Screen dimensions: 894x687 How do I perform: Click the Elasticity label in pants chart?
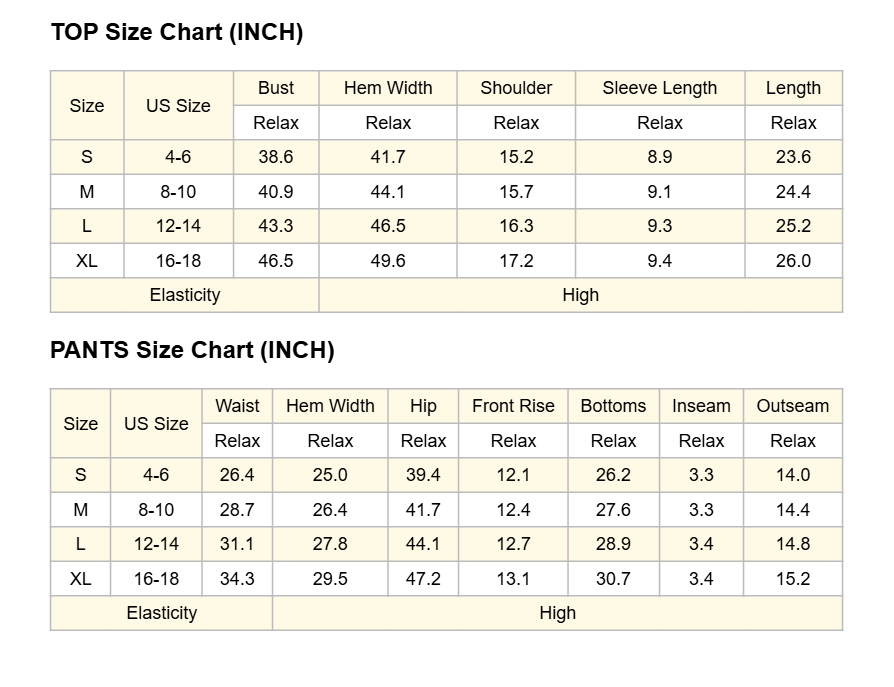coord(162,613)
